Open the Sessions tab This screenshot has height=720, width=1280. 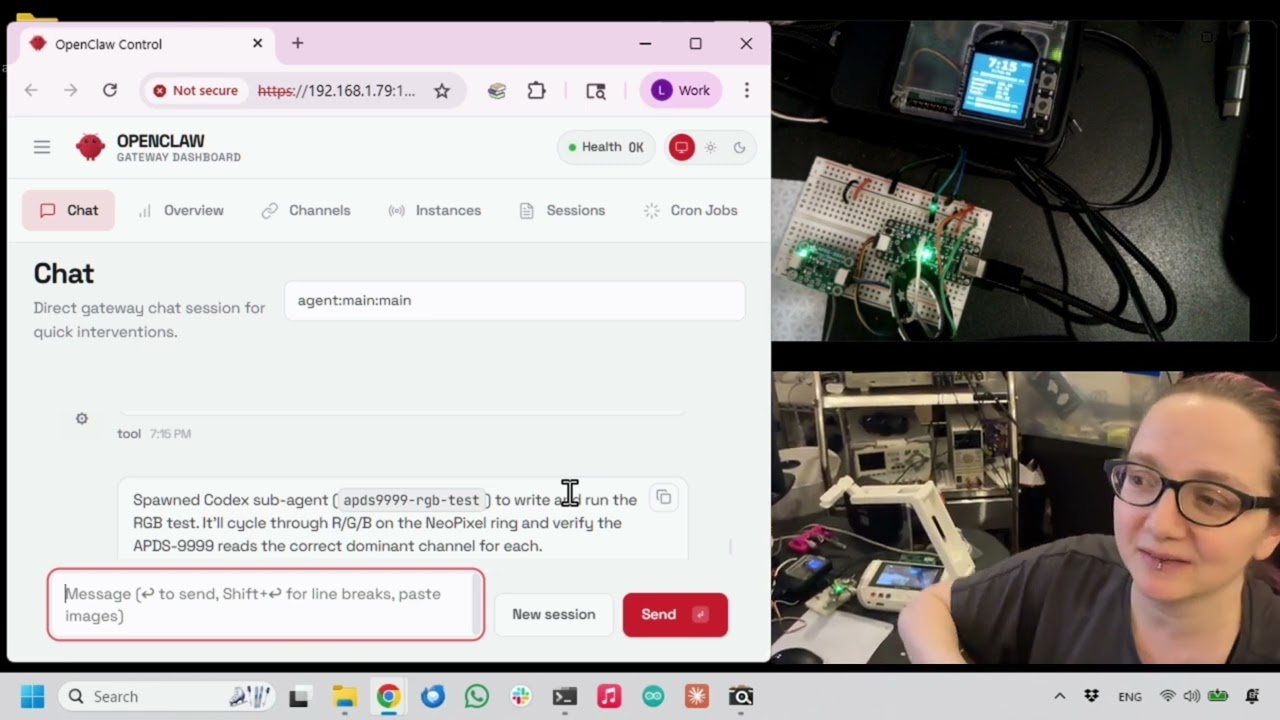[x=562, y=210]
